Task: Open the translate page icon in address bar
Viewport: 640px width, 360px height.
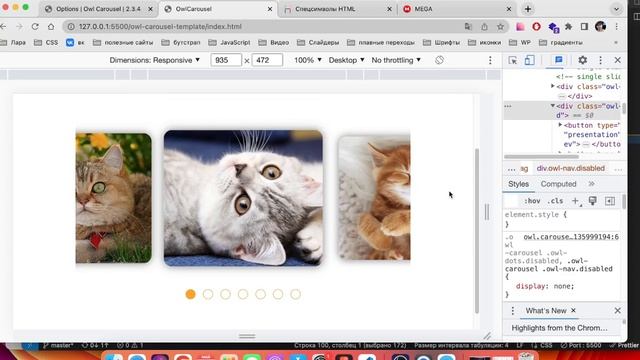Action: pyautogui.click(x=468, y=27)
